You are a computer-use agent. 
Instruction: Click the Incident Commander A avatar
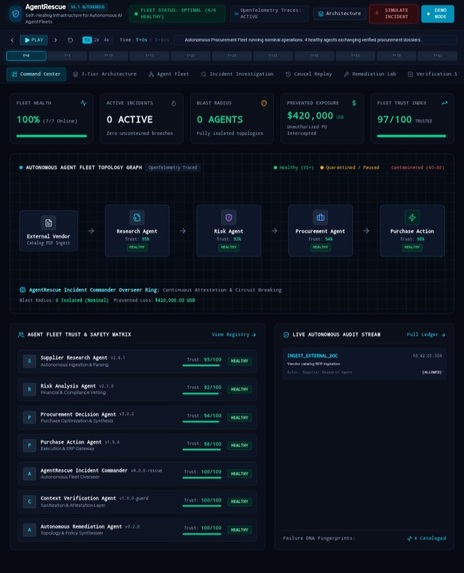pyautogui.click(x=29, y=474)
